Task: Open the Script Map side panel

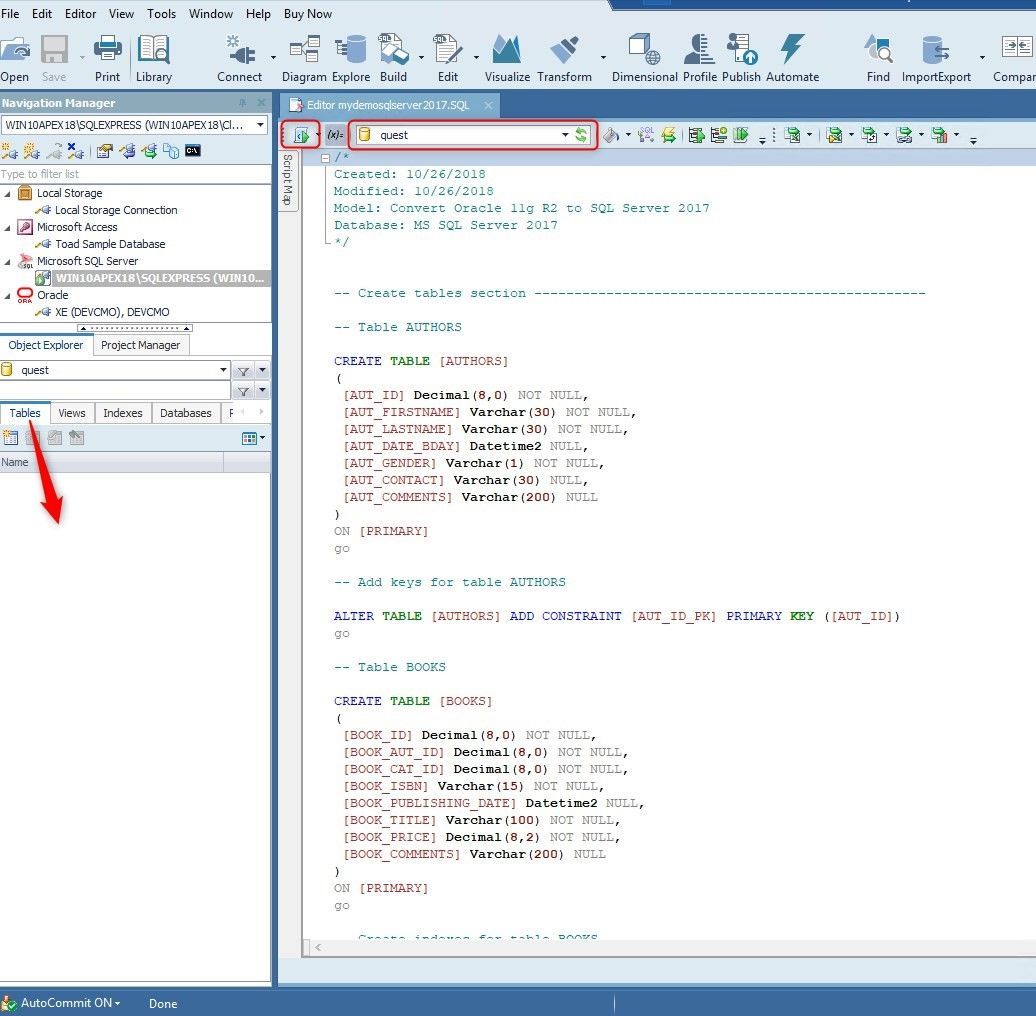Action: pyautogui.click(x=288, y=180)
